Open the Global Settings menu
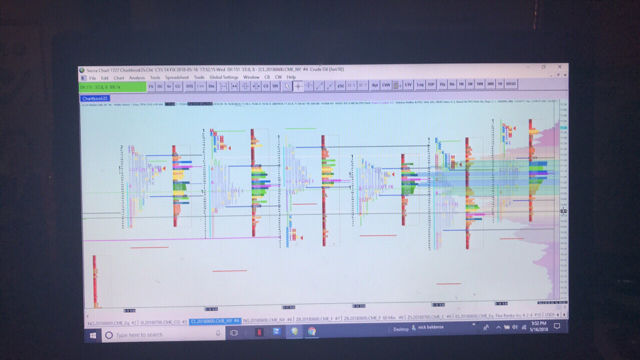Viewport: 640px width, 360px height. pyautogui.click(x=224, y=77)
